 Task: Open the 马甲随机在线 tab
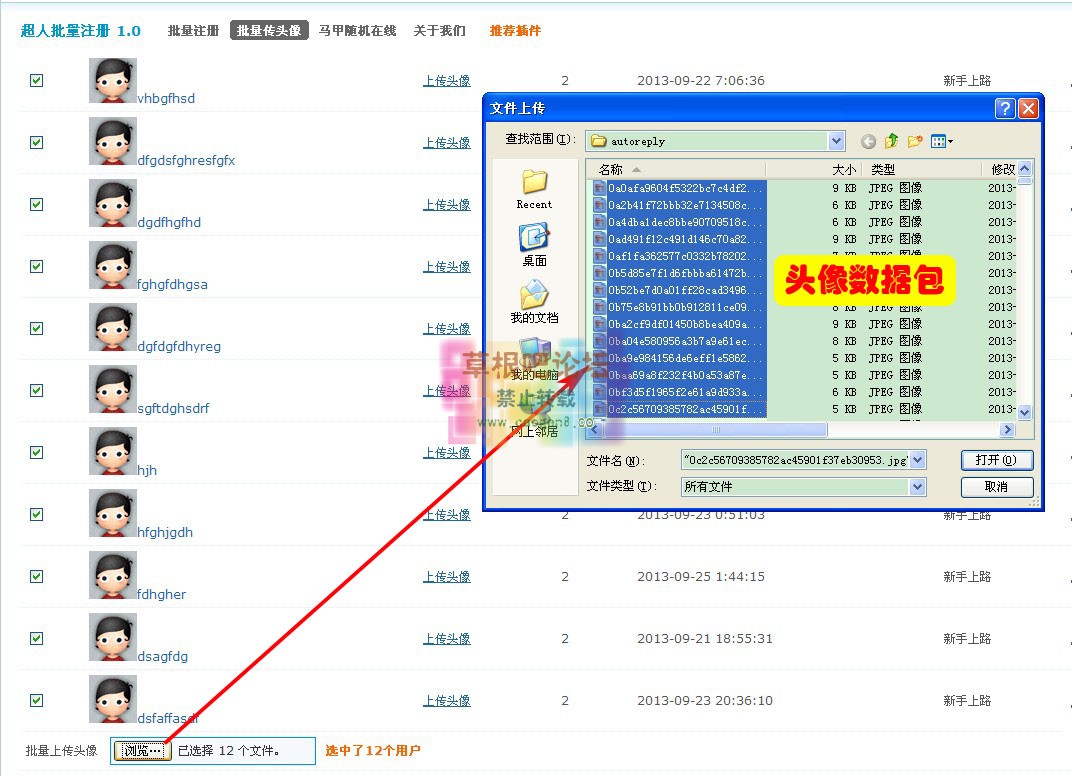pyautogui.click(x=357, y=31)
